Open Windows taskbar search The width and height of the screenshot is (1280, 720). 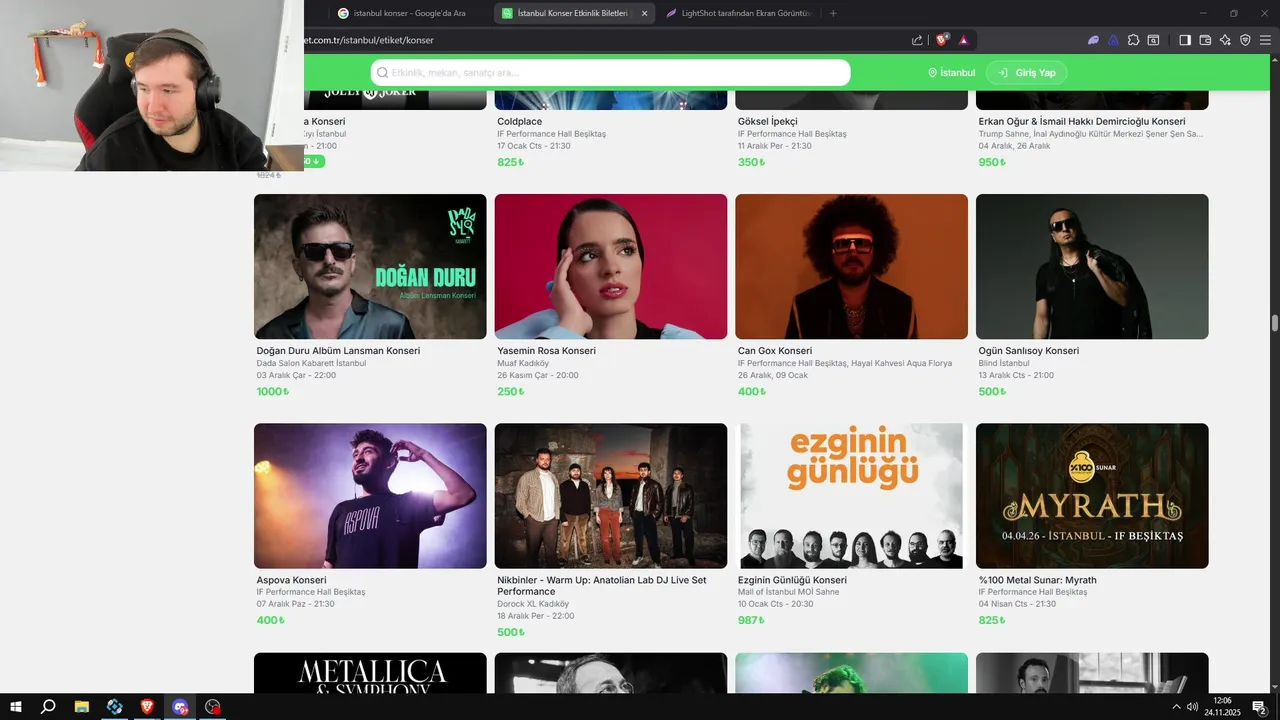tap(48, 707)
